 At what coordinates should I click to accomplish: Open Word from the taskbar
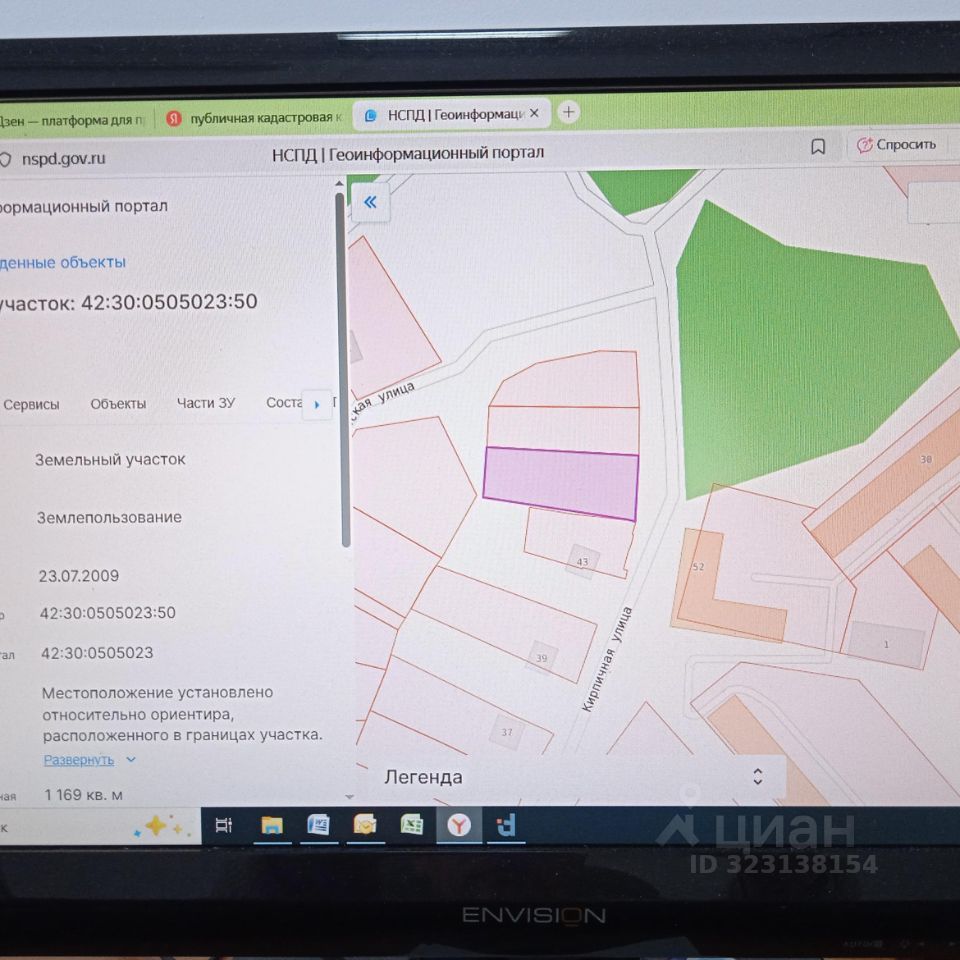tap(318, 825)
